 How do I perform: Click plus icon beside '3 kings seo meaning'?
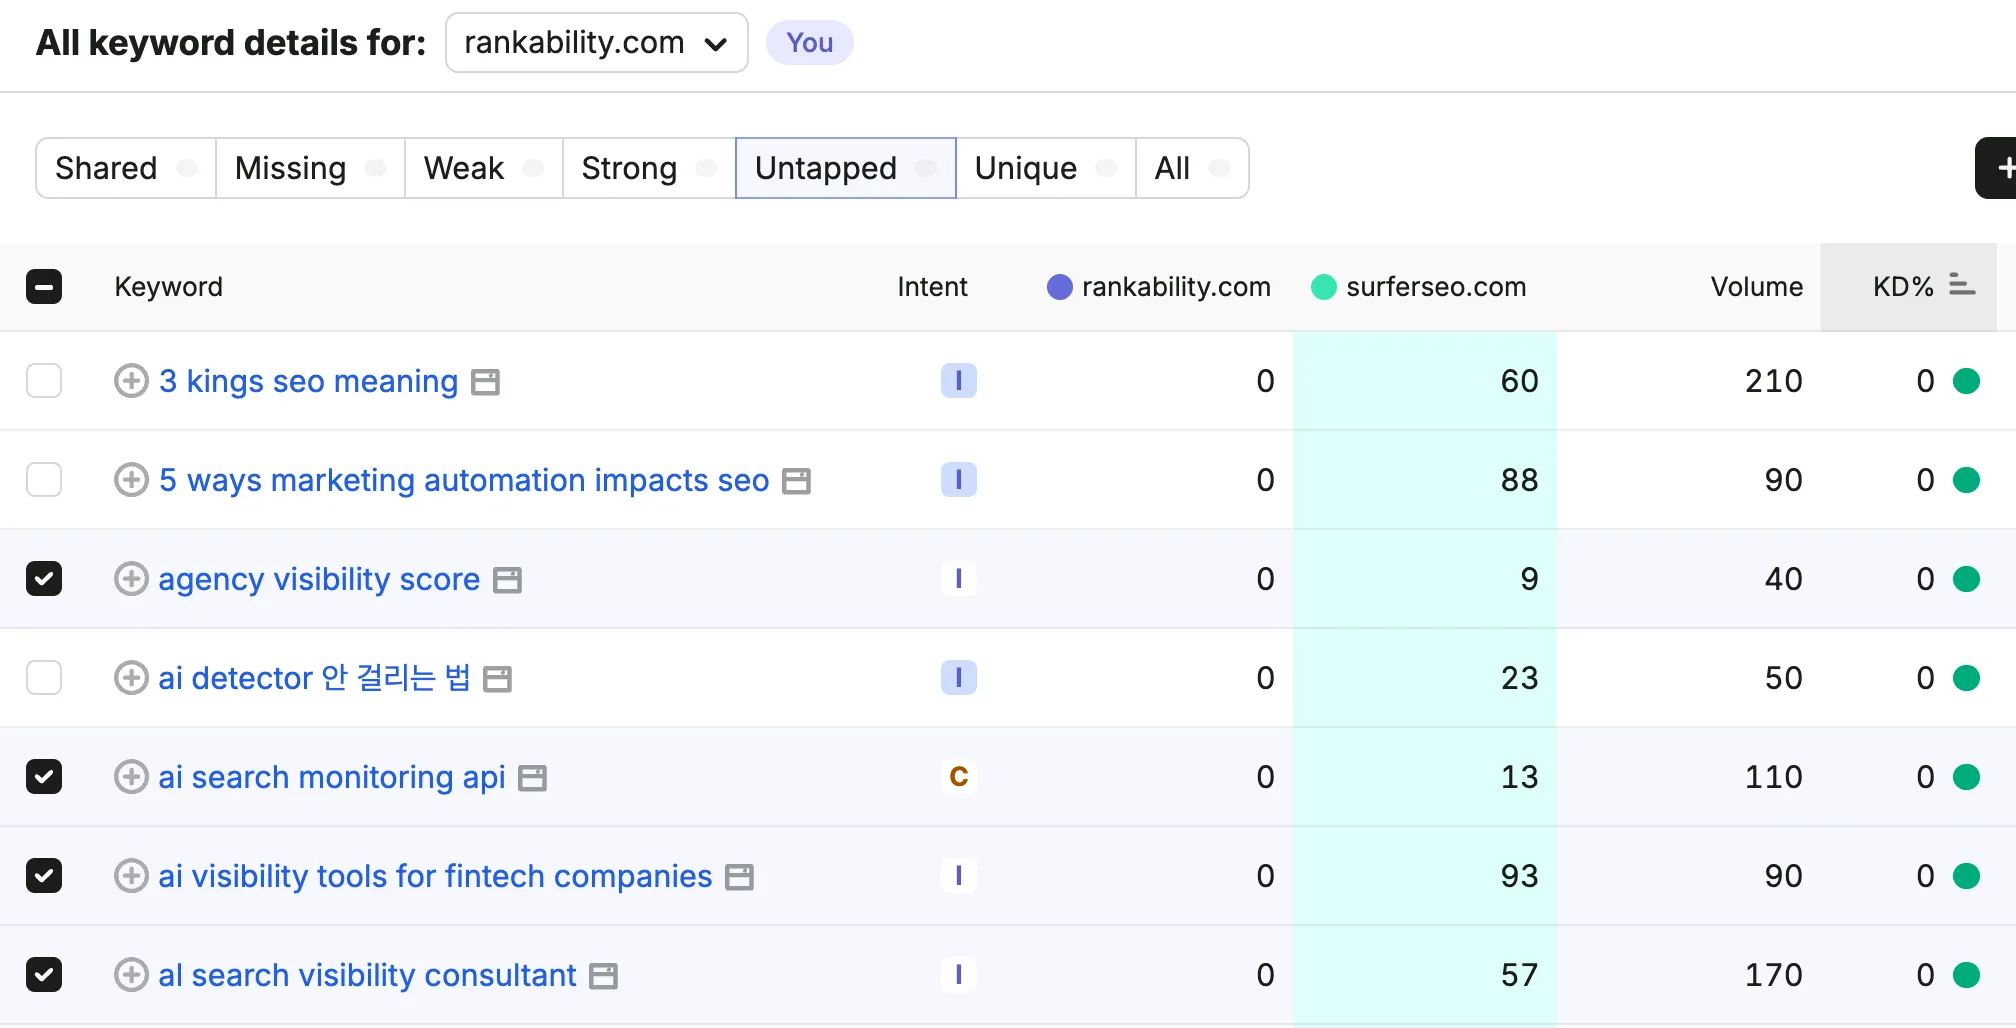coord(131,381)
